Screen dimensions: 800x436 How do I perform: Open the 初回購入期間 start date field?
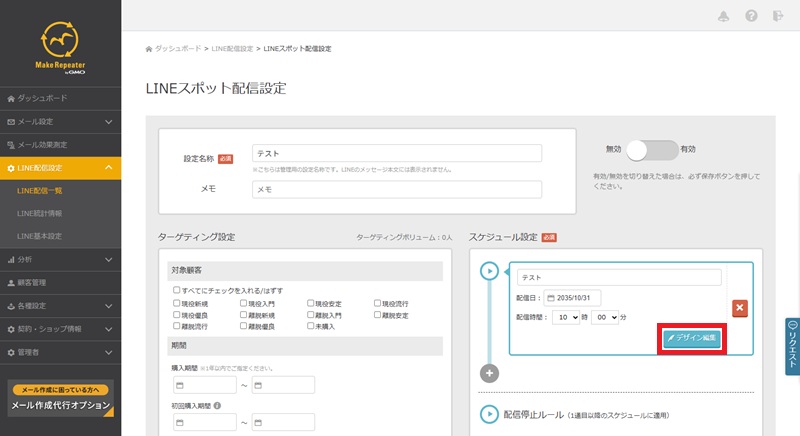tap(205, 422)
